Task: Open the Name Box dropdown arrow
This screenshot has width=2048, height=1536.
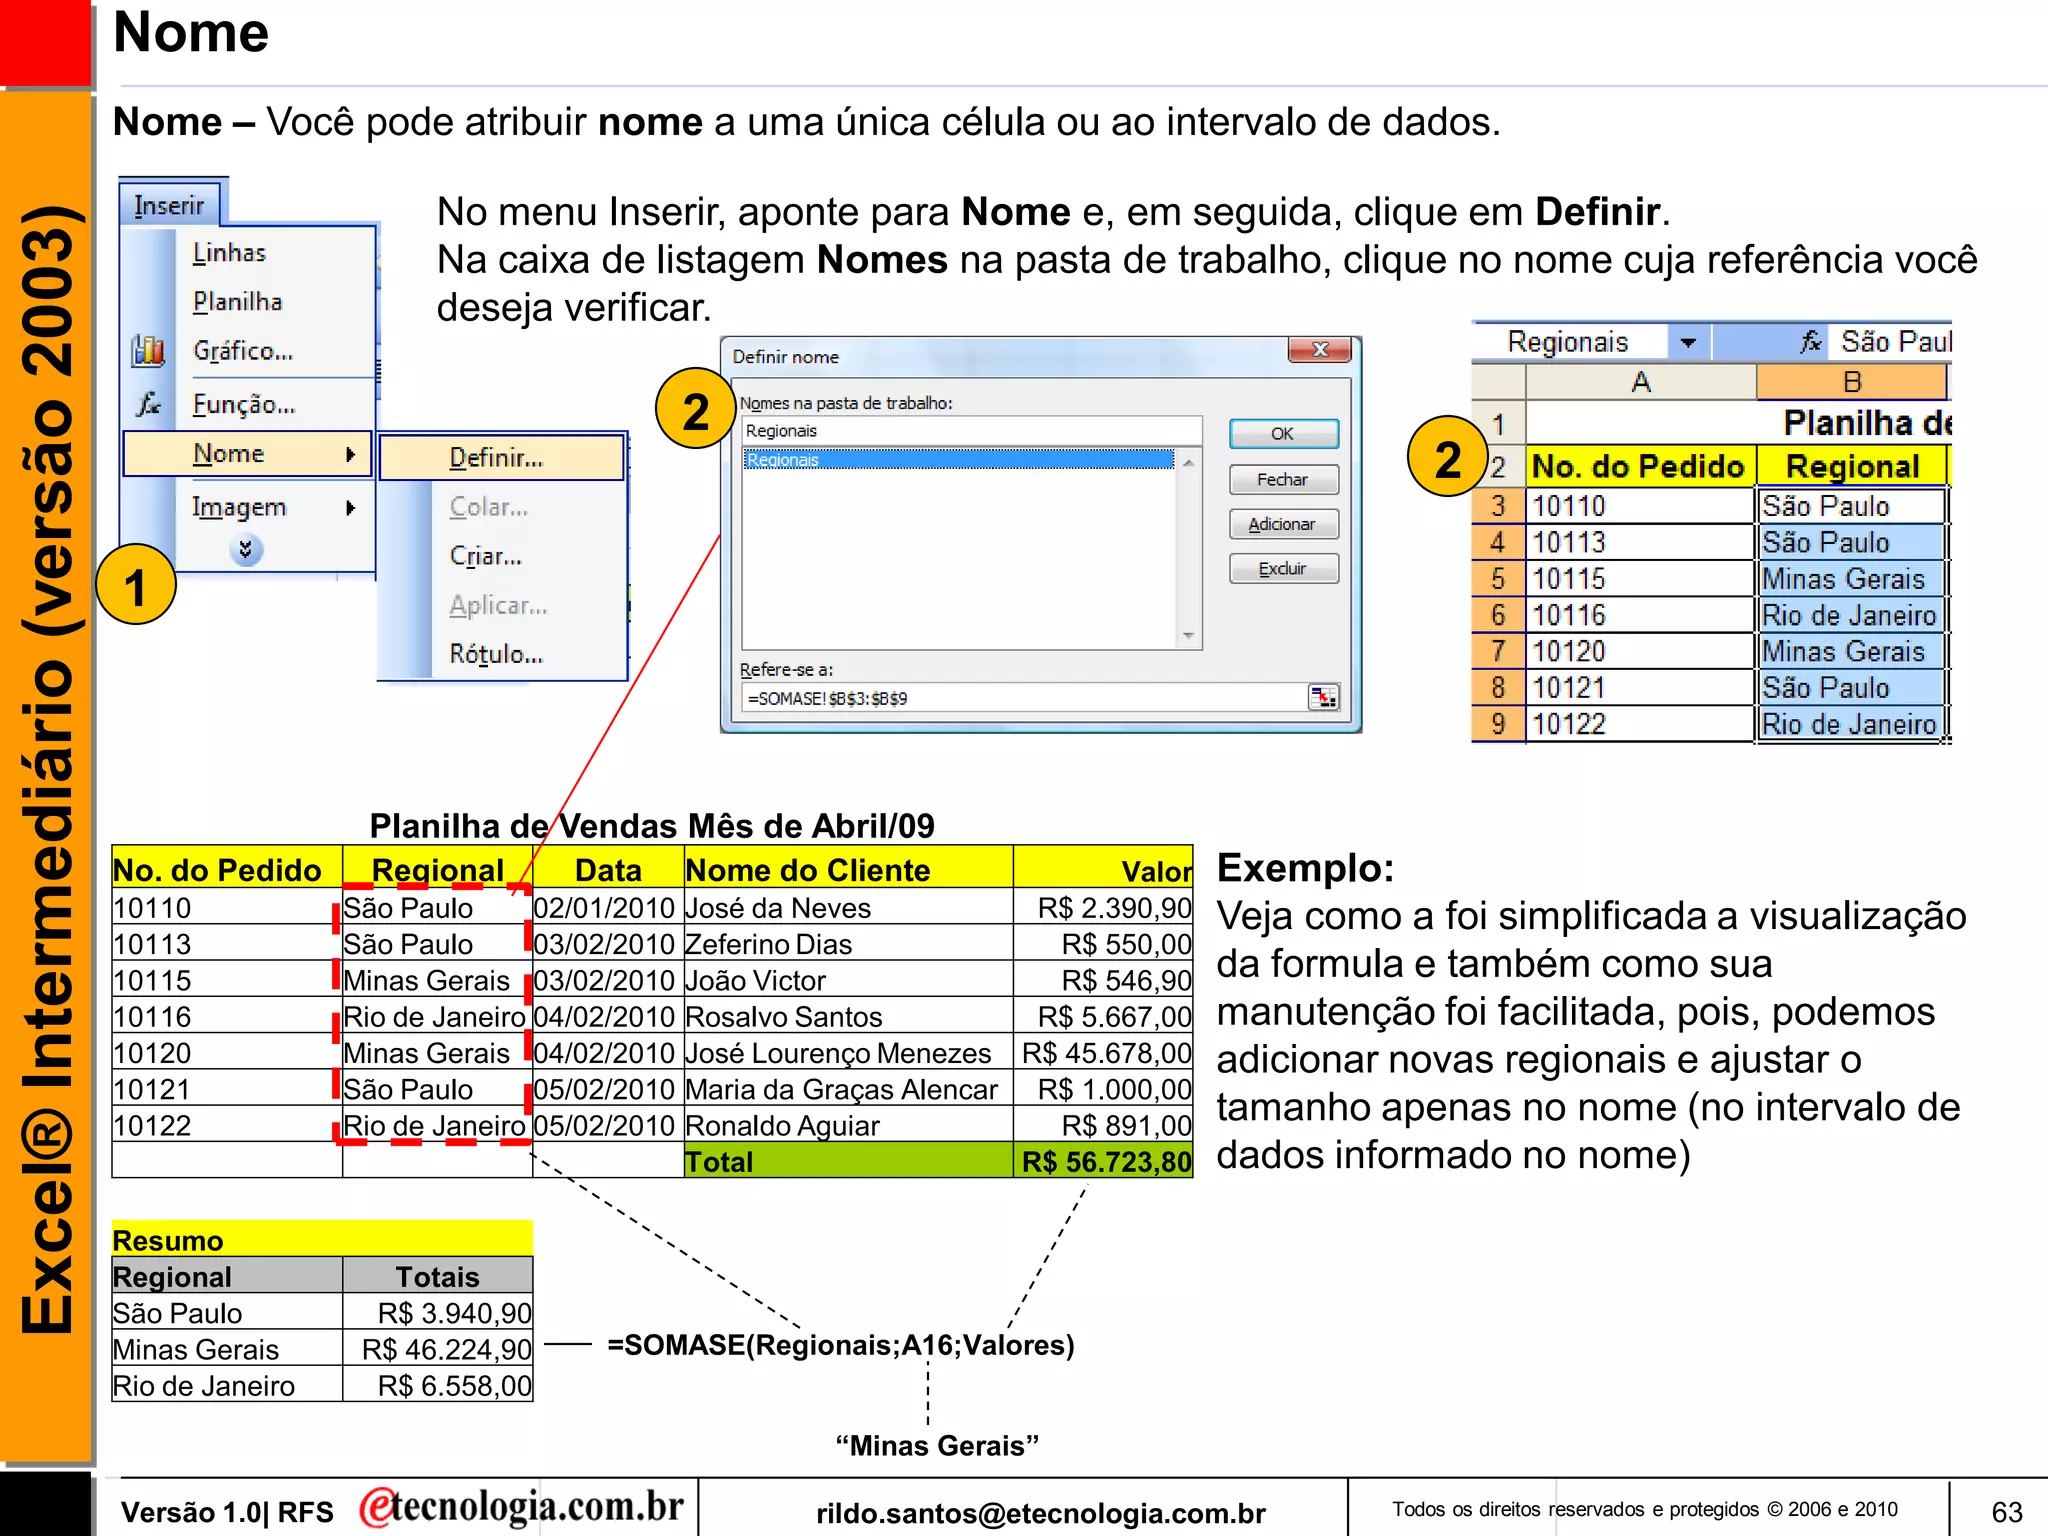Action: 1689,342
